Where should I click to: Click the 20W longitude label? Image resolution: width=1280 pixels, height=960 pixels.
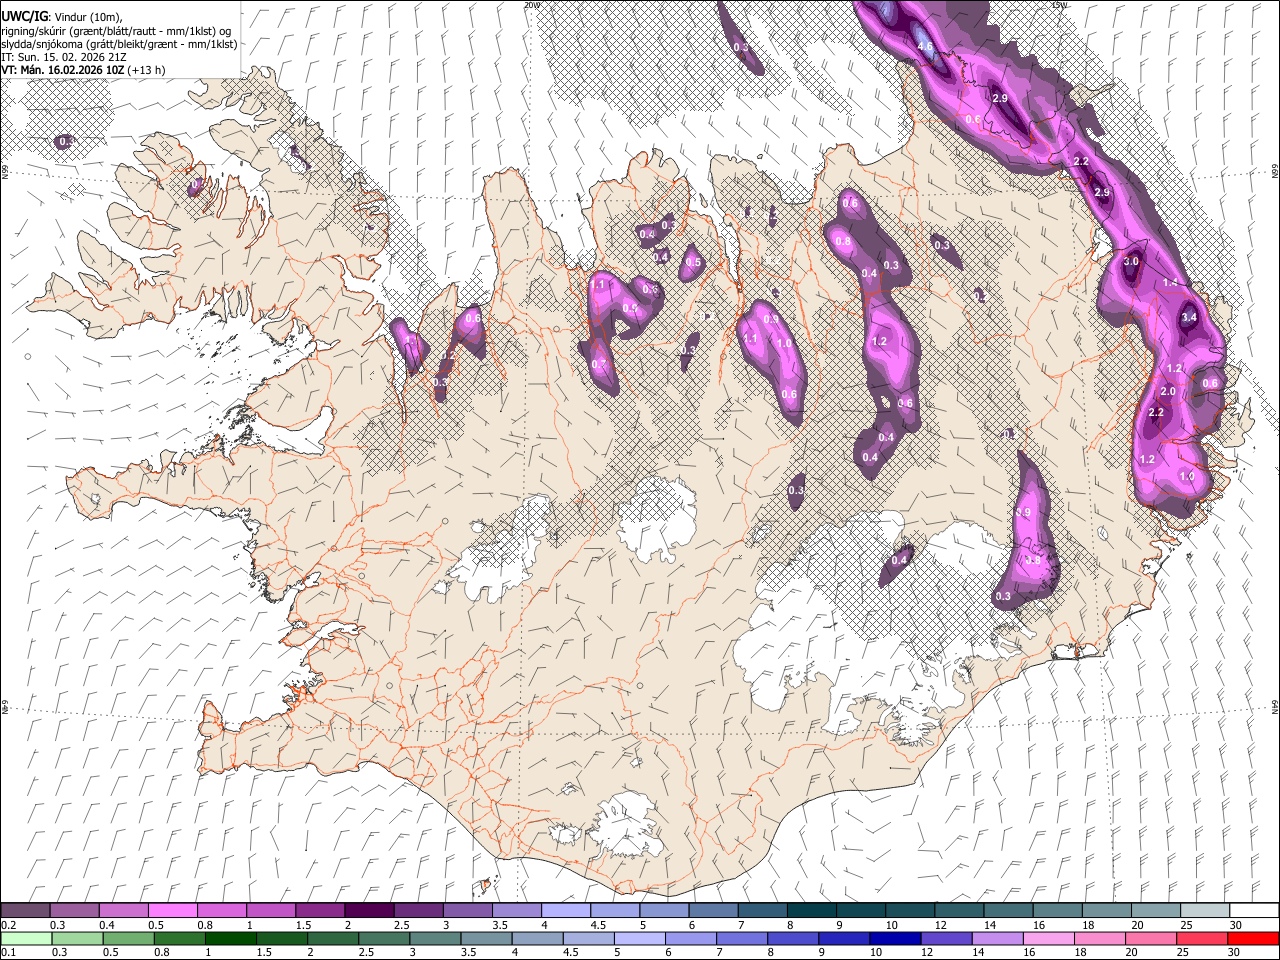click(530, 4)
